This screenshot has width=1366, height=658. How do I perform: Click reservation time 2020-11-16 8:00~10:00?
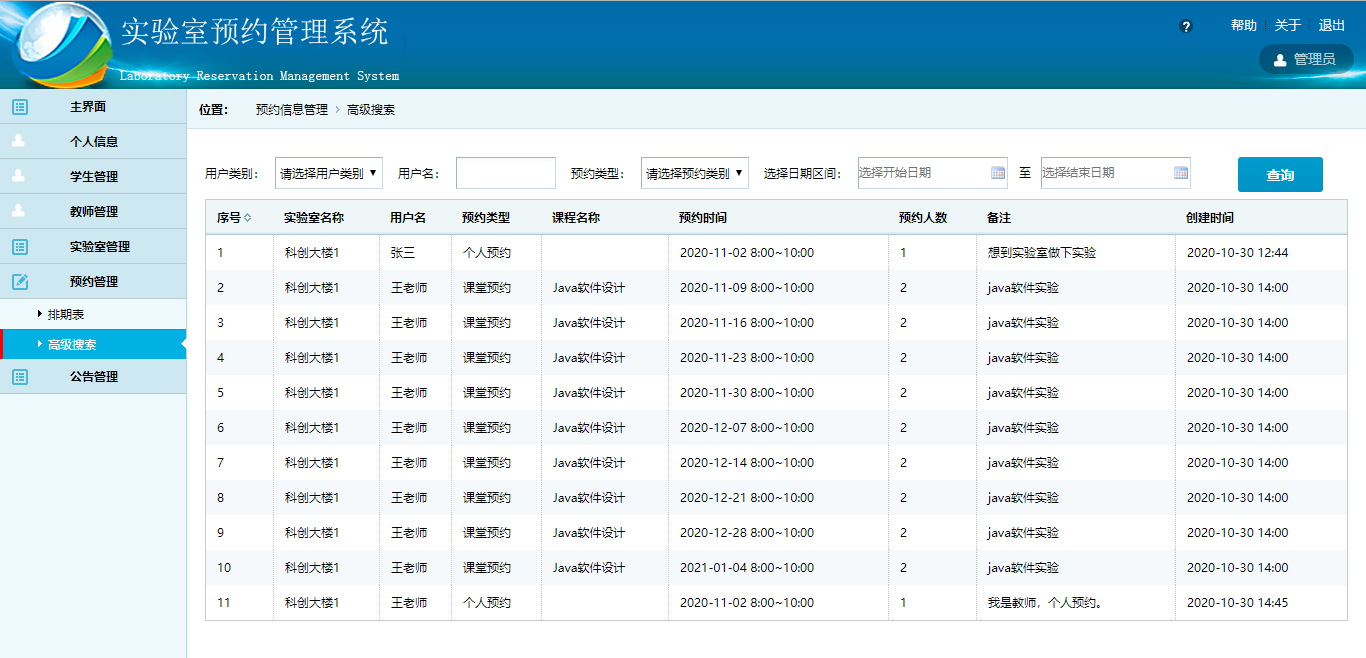(x=747, y=323)
